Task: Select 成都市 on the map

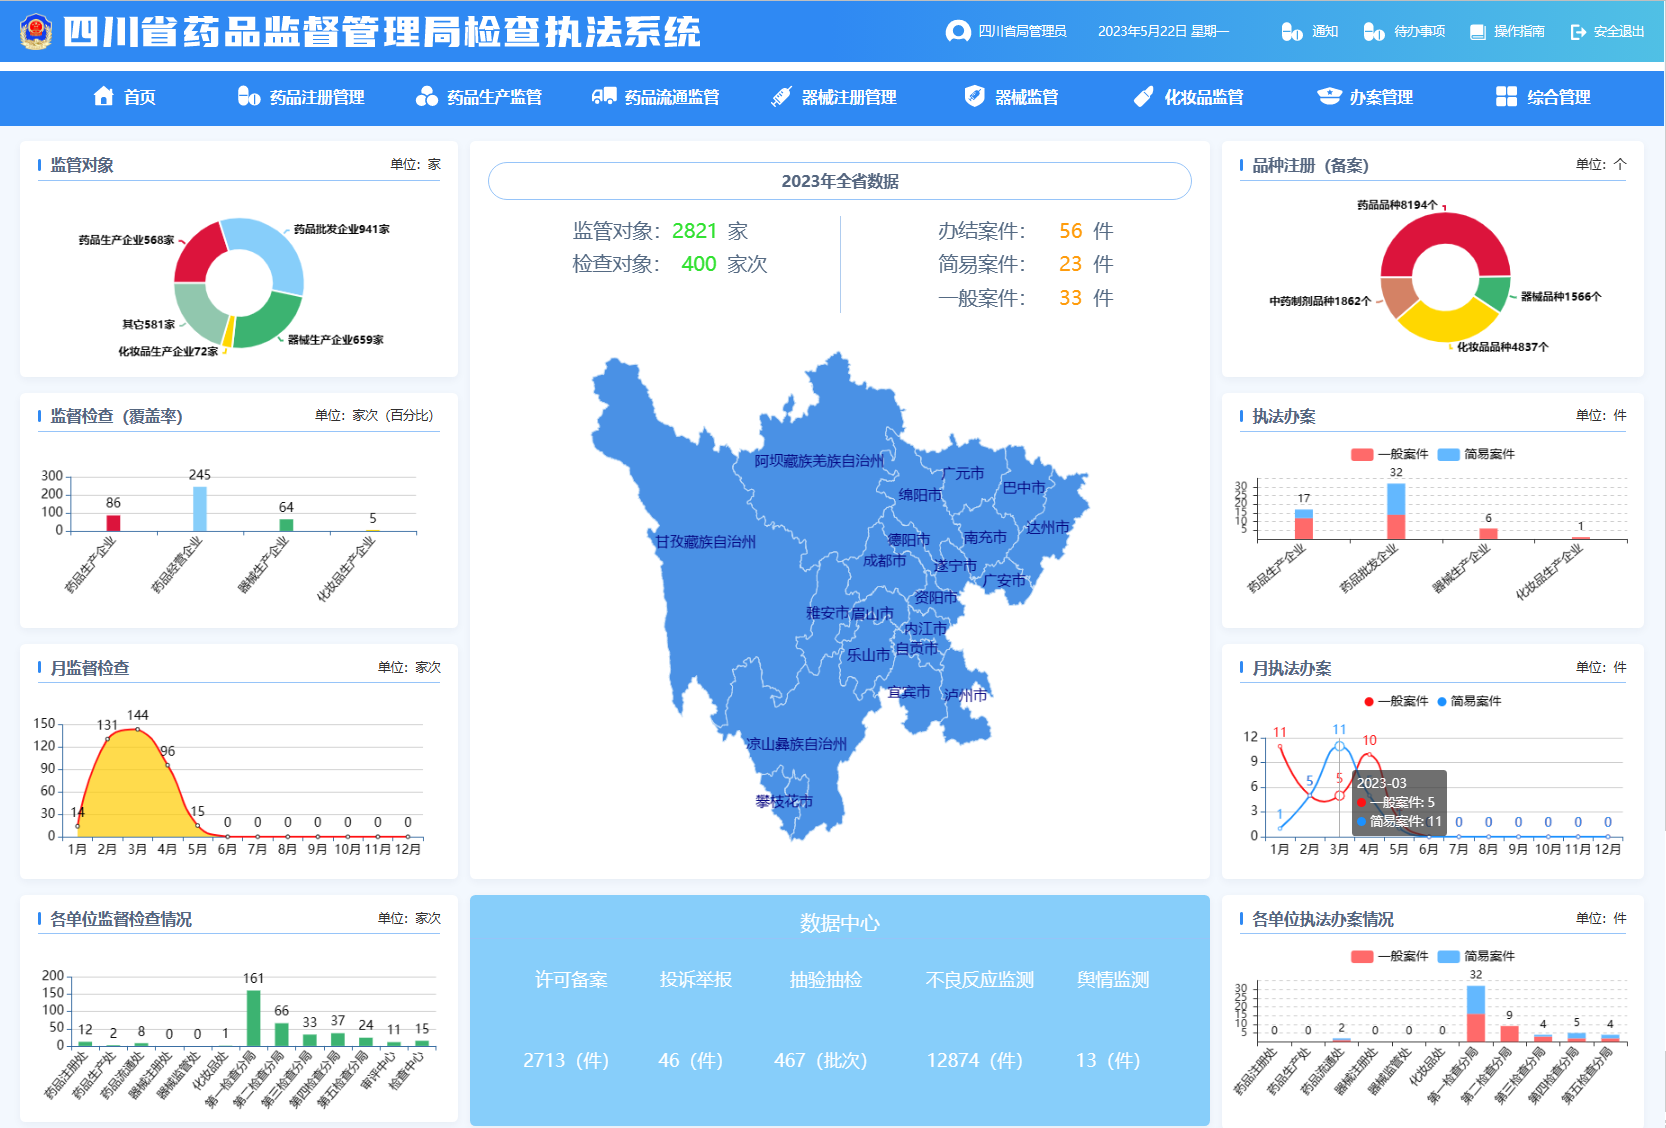Action: coord(884,560)
